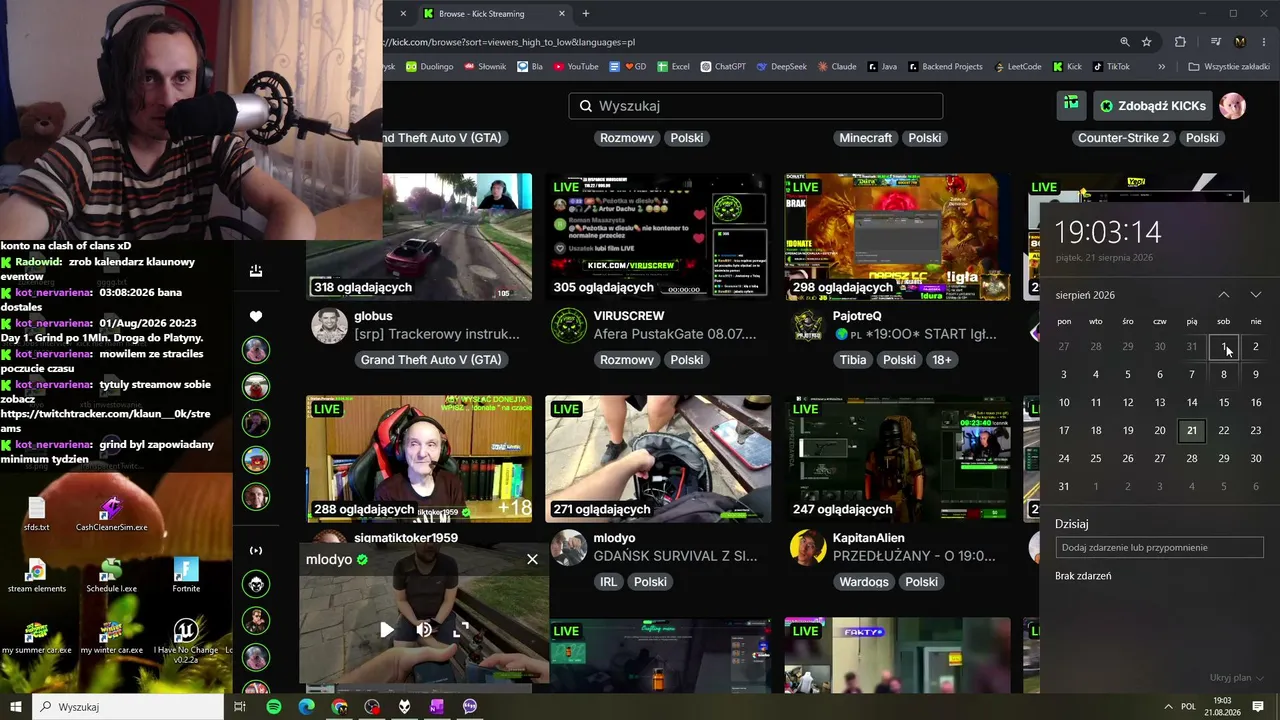Go to previous month in calendar
Image resolution: width=1280 pixels, height=720 pixels.
1223,295
